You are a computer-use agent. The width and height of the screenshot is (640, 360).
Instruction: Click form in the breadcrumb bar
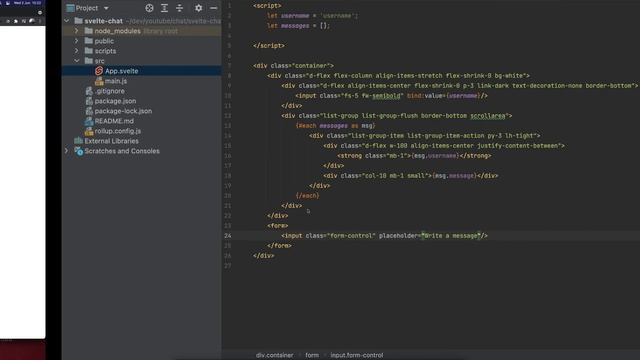tap(312, 355)
